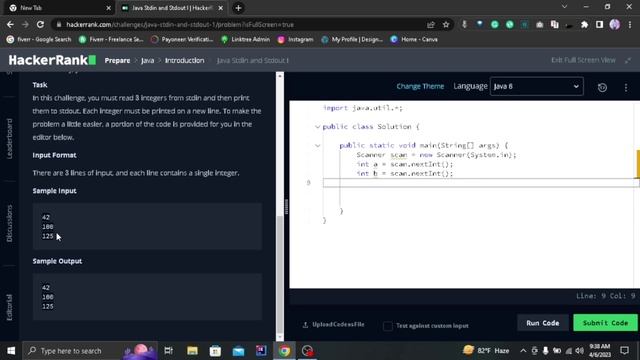Image resolution: width=640 pixels, height=360 pixels.
Task: Click the browser address bar URL
Action: coord(180,24)
